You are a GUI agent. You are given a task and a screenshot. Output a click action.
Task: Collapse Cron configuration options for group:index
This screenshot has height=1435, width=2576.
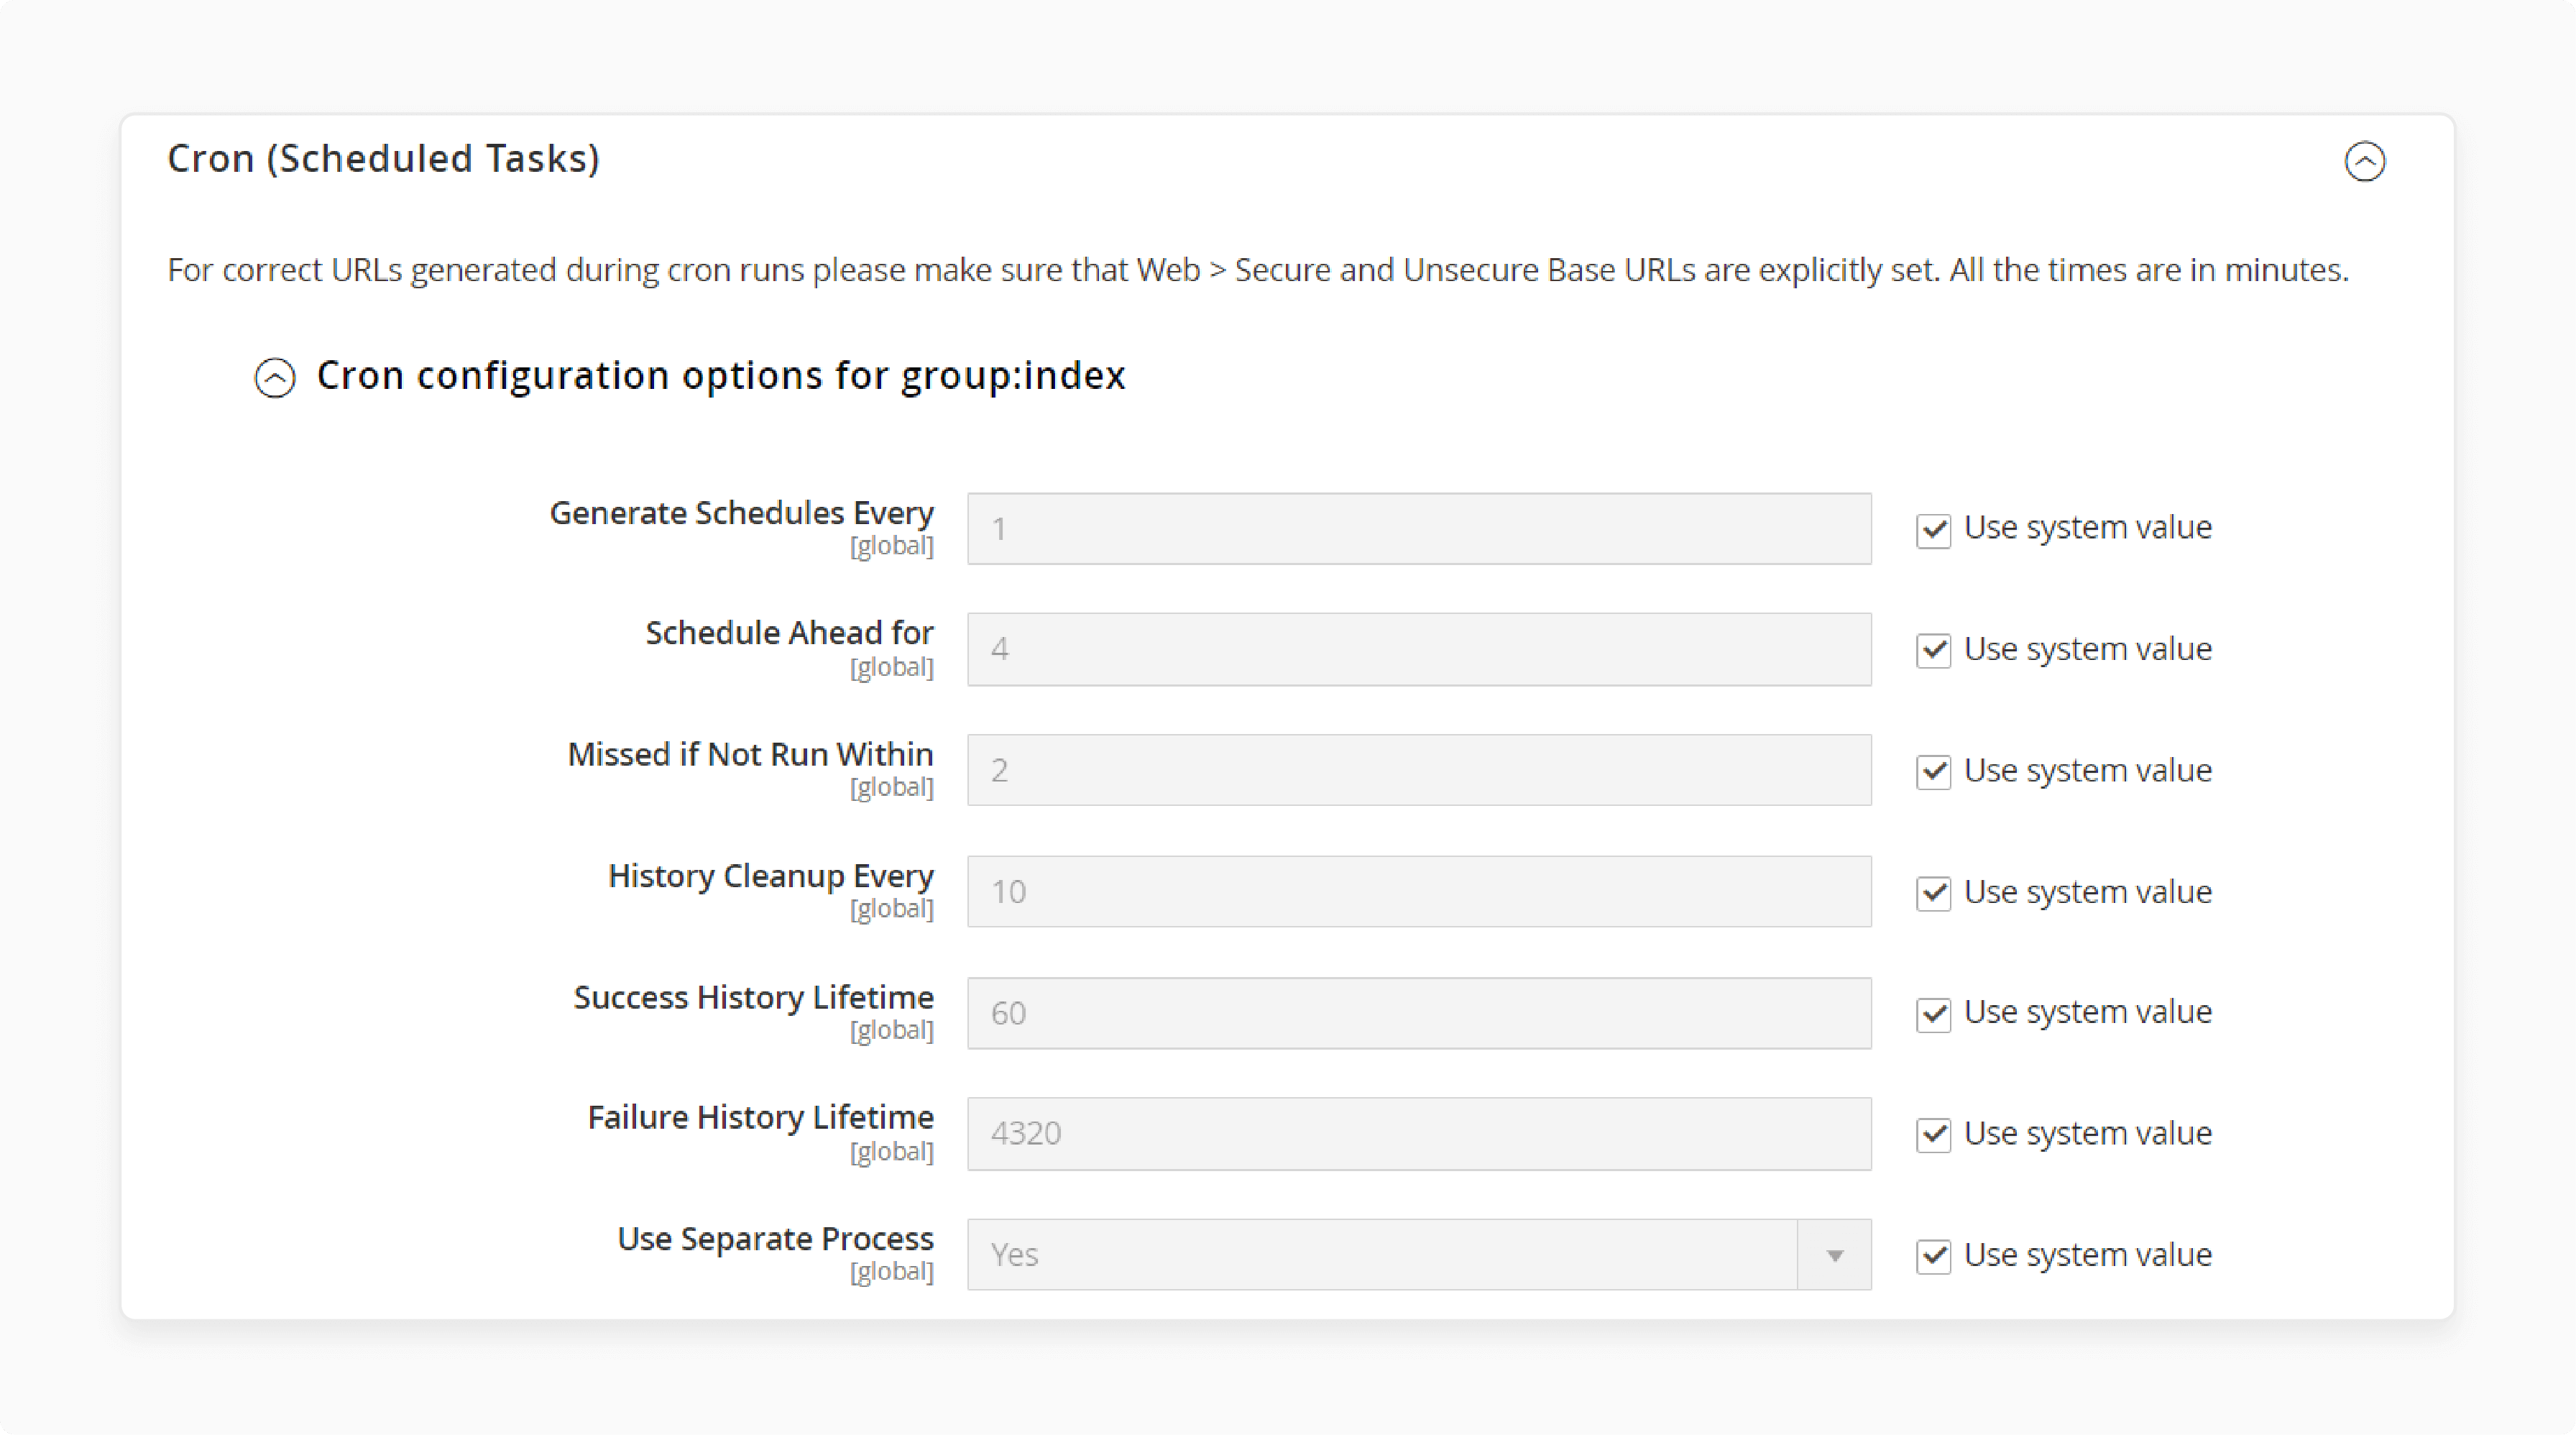pos(275,377)
